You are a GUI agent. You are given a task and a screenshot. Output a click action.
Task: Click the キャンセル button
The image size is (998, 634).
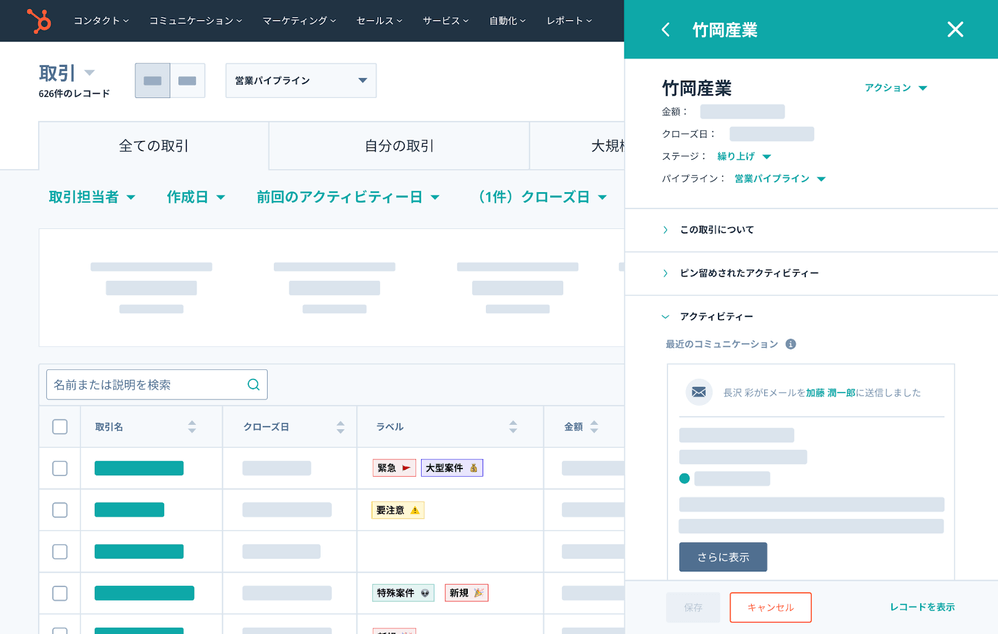click(x=770, y=607)
